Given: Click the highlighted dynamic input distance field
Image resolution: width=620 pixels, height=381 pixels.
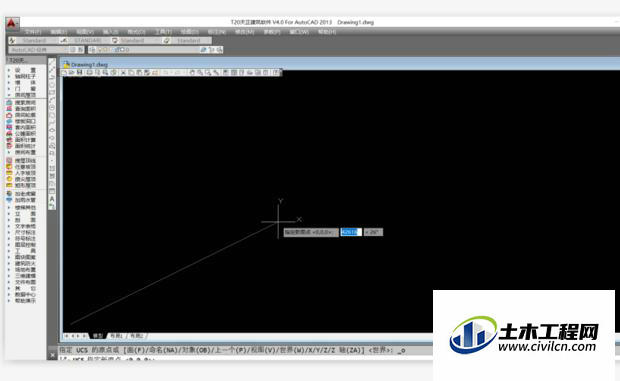Looking at the screenshot, I should click(351, 232).
